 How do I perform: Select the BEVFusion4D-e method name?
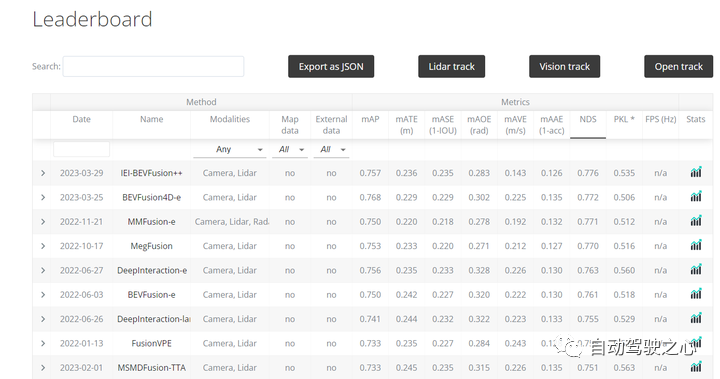pyautogui.click(x=152, y=198)
